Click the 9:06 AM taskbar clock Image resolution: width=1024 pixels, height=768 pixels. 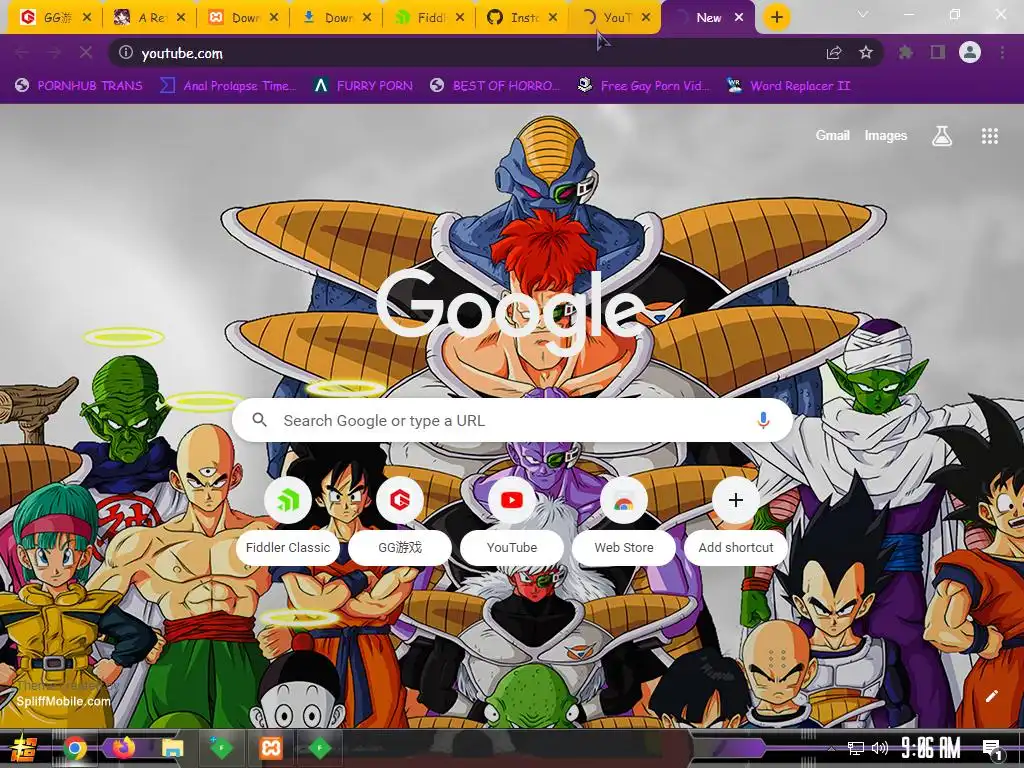coord(931,748)
